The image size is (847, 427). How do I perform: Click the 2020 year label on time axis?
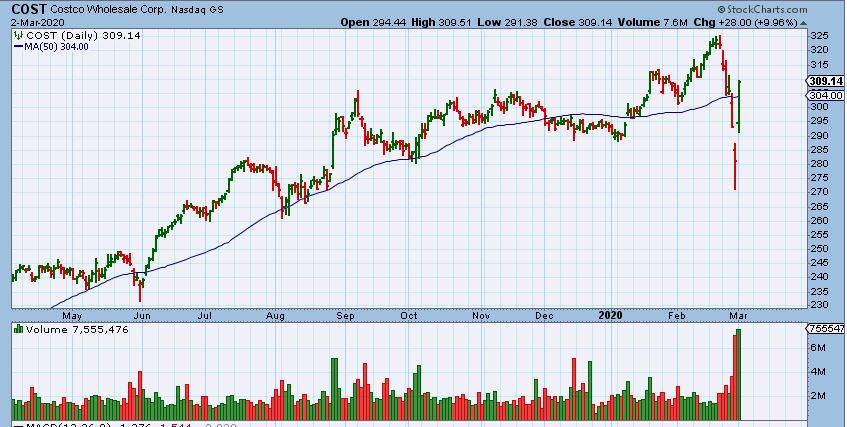point(611,315)
